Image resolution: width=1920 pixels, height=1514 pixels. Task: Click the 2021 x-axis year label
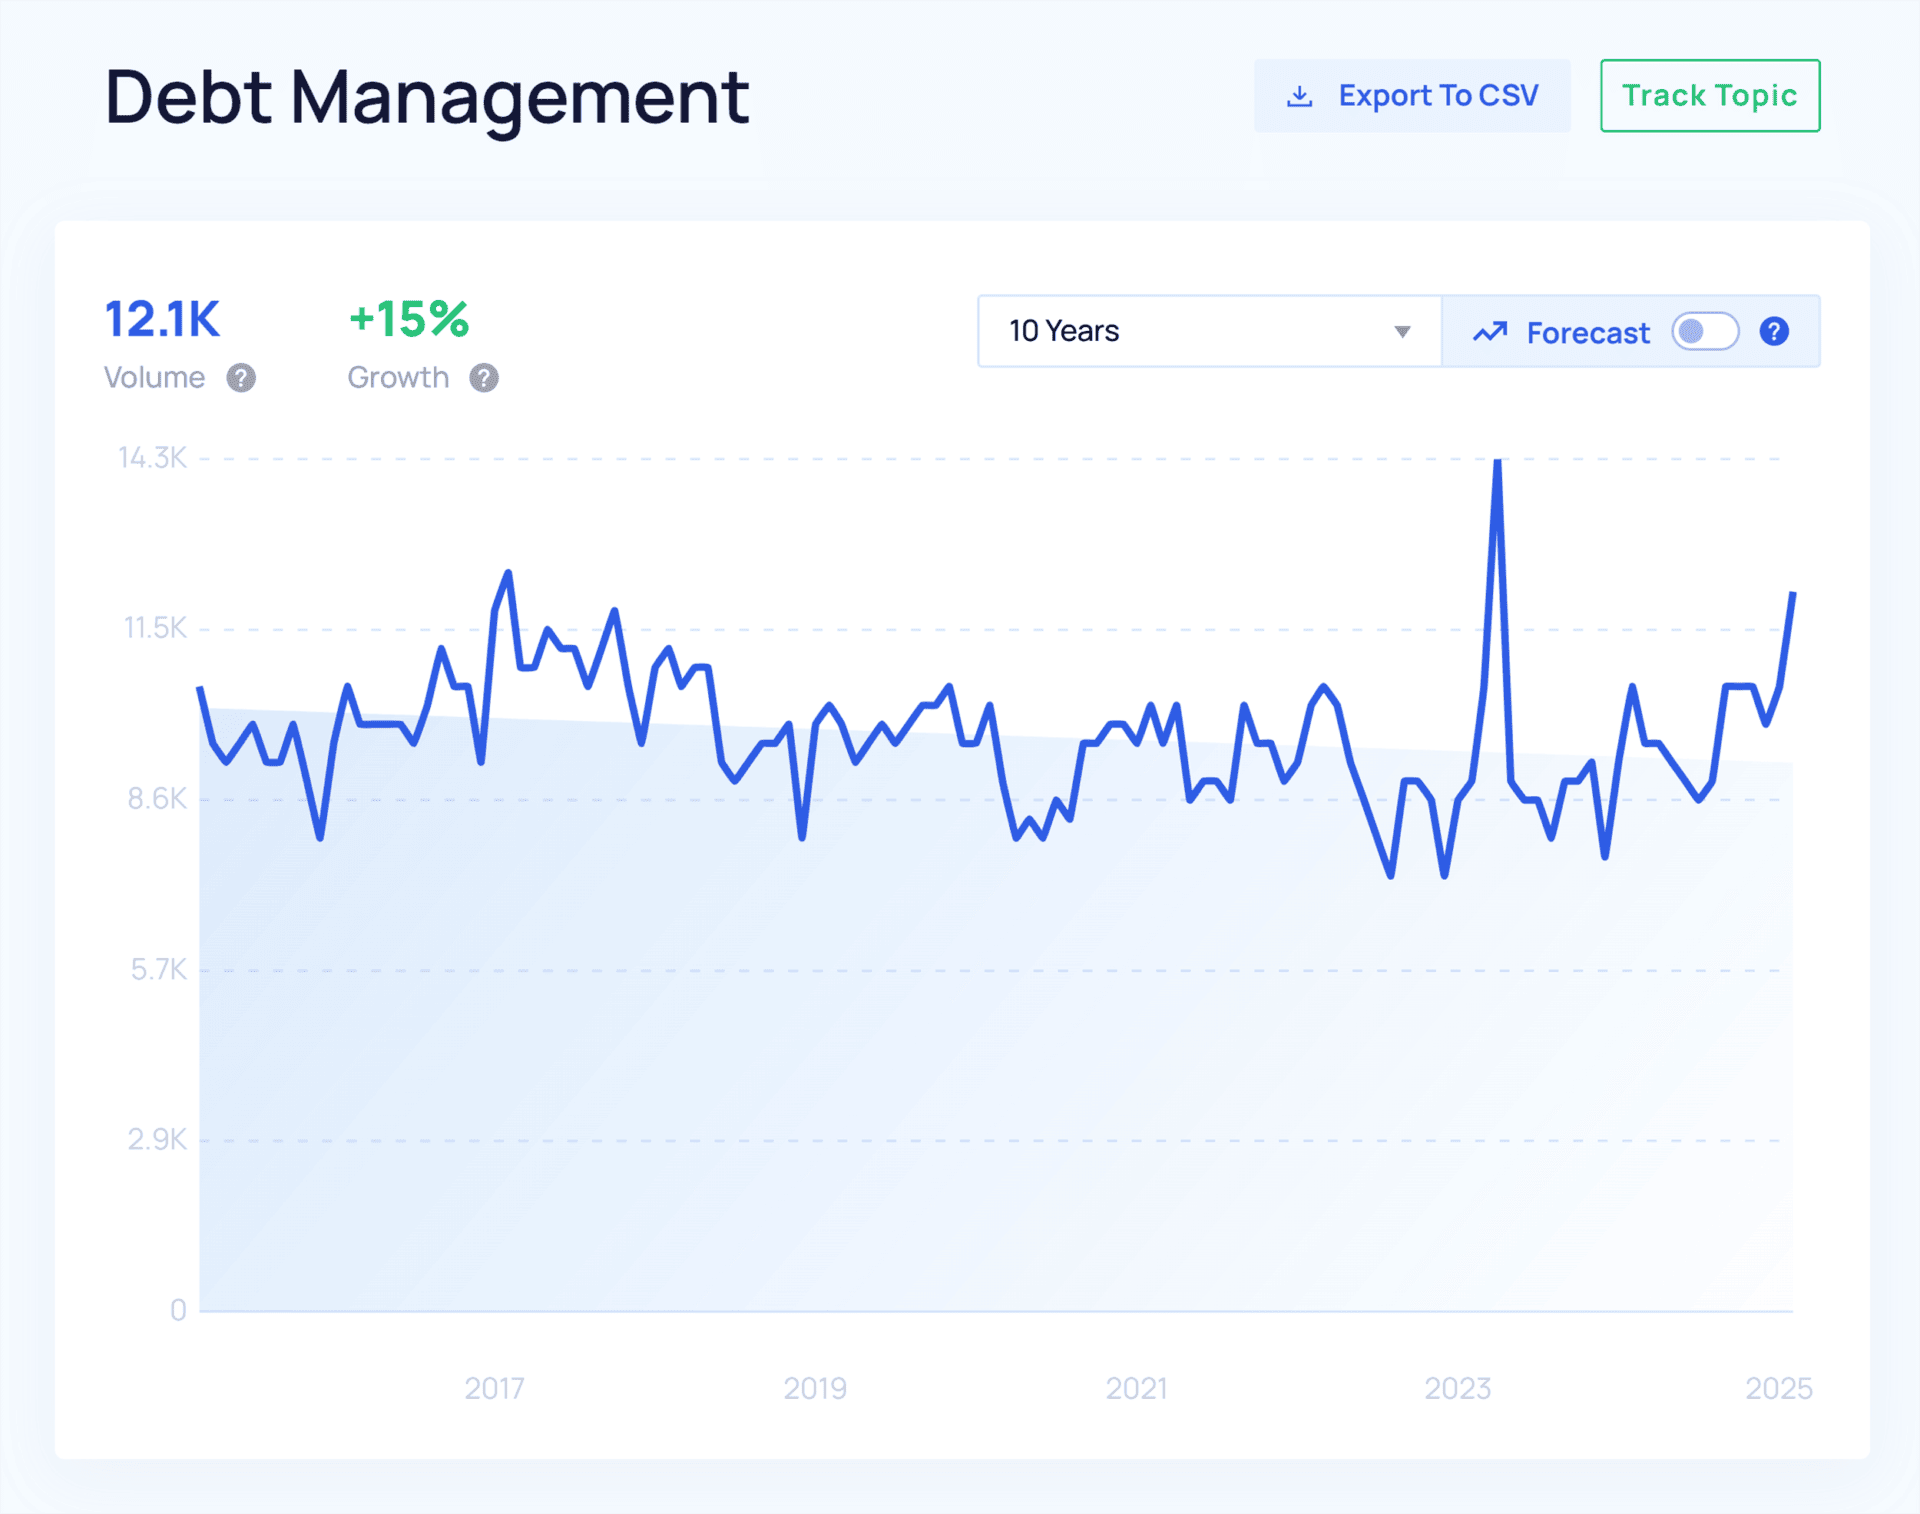pyautogui.click(x=1136, y=1388)
